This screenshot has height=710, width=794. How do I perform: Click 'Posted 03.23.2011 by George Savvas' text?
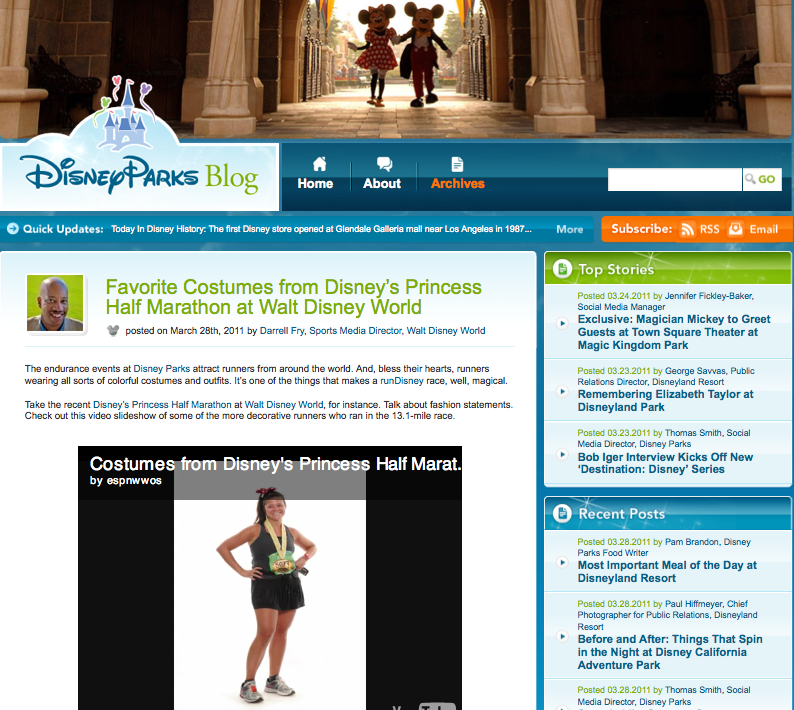[x=653, y=371]
